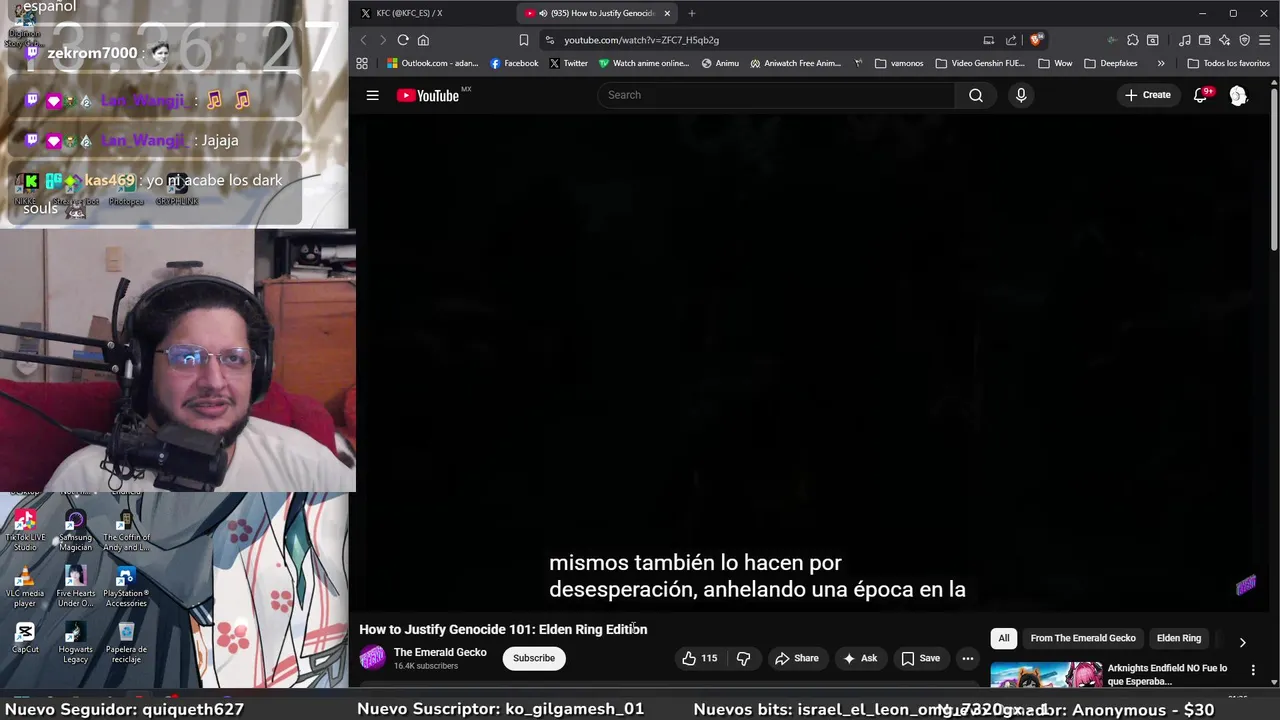Expand hidden bookmarks with double chevron

pyautogui.click(x=1161, y=63)
